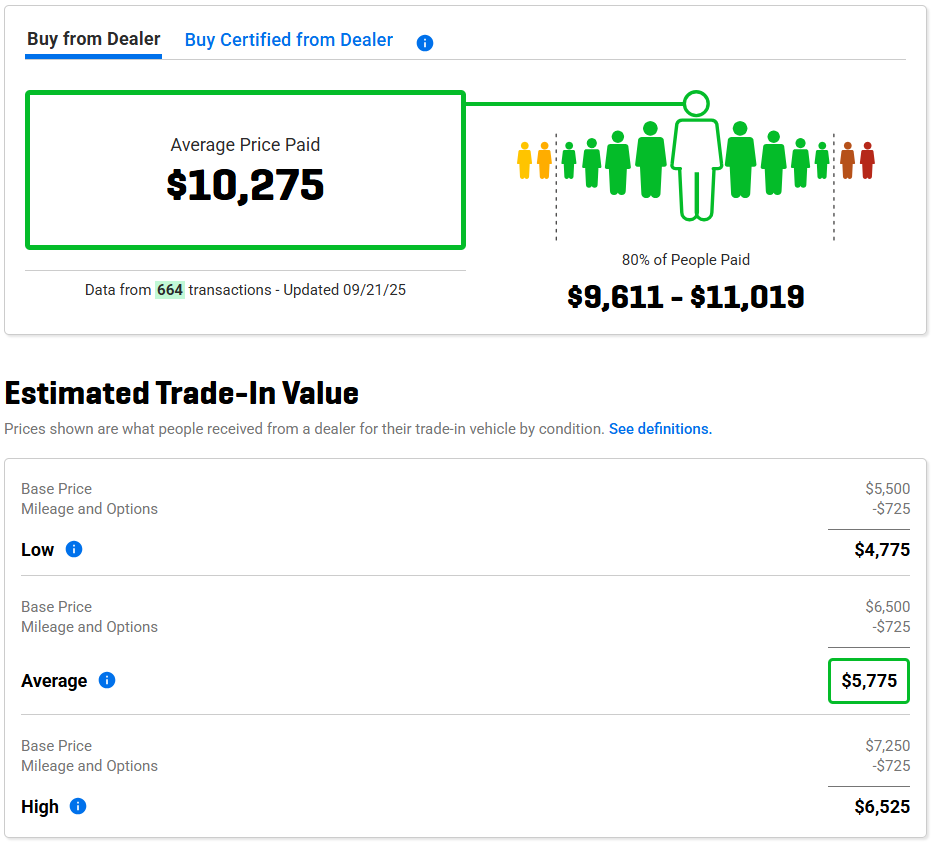Click the leftmost yellow person icon

pyautogui.click(x=524, y=160)
